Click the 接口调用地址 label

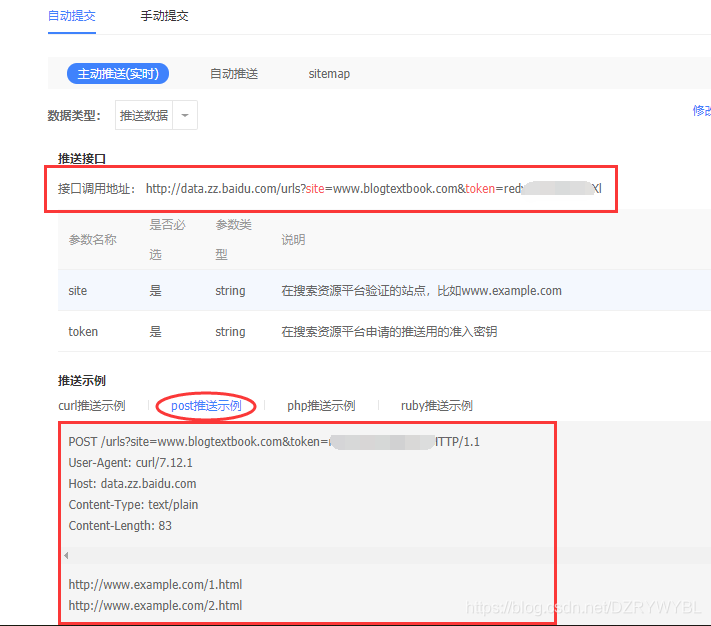tap(97, 189)
